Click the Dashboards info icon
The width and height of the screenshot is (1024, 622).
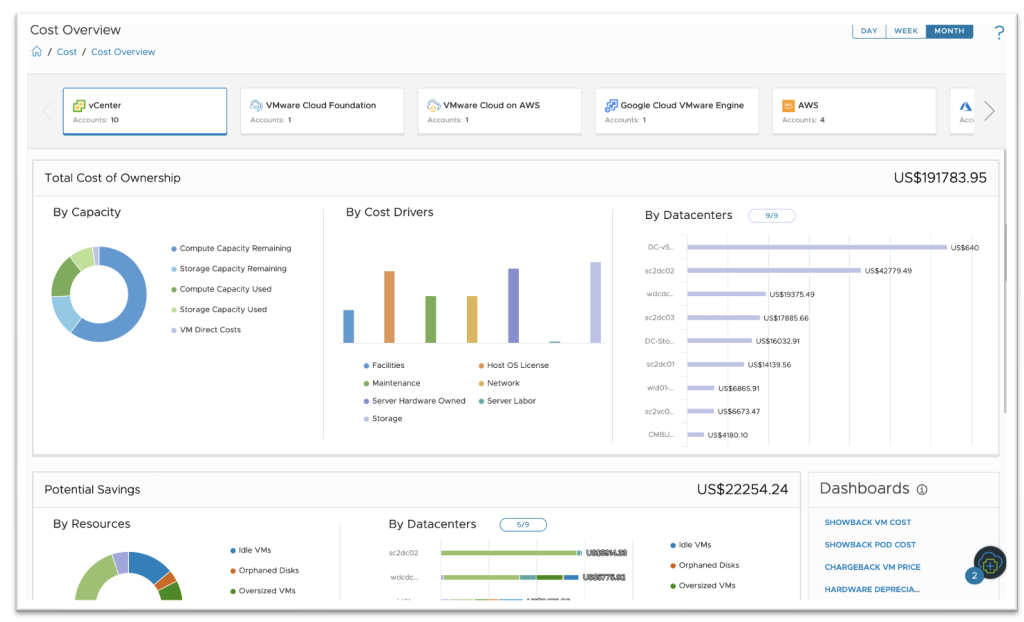click(922, 490)
